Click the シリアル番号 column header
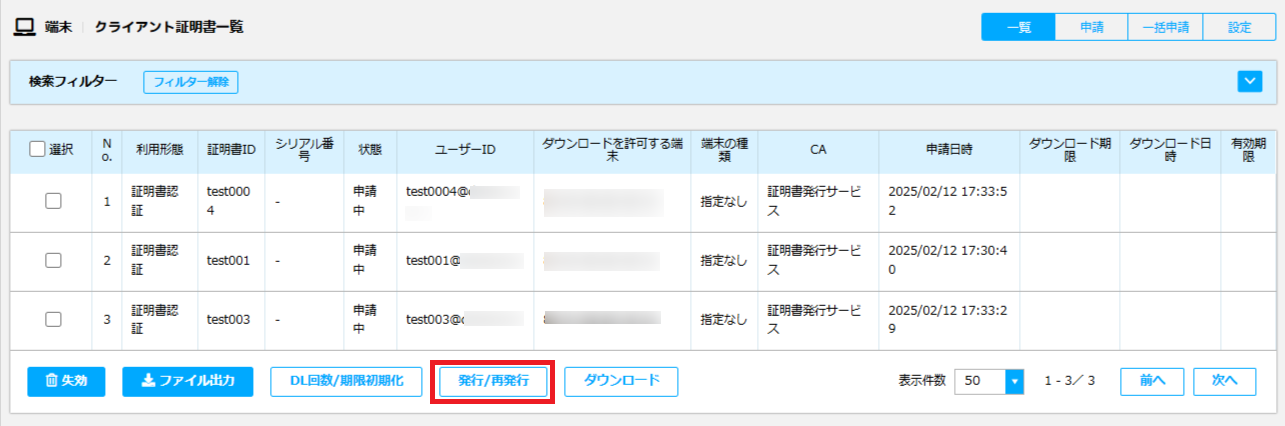Image resolution: width=1285 pixels, height=426 pixels. pyautogui.click(x=305, y=149)
